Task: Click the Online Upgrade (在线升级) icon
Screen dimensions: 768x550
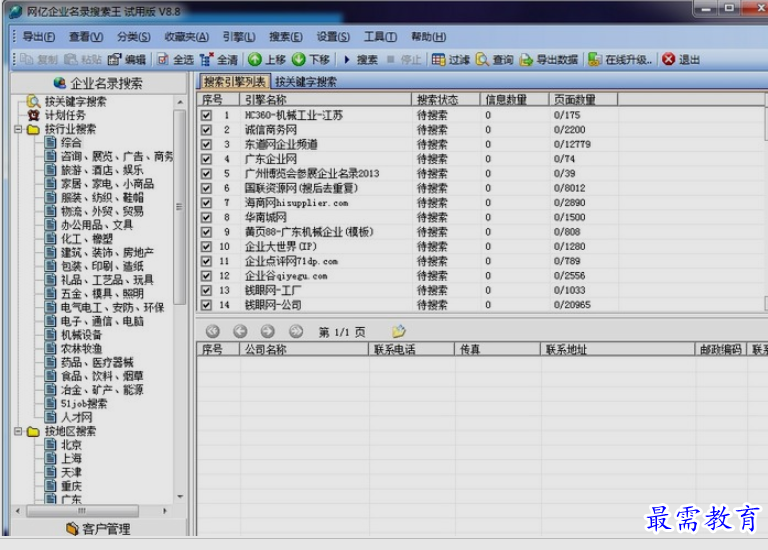Action: pyautogui.click(x=595, y=60)
